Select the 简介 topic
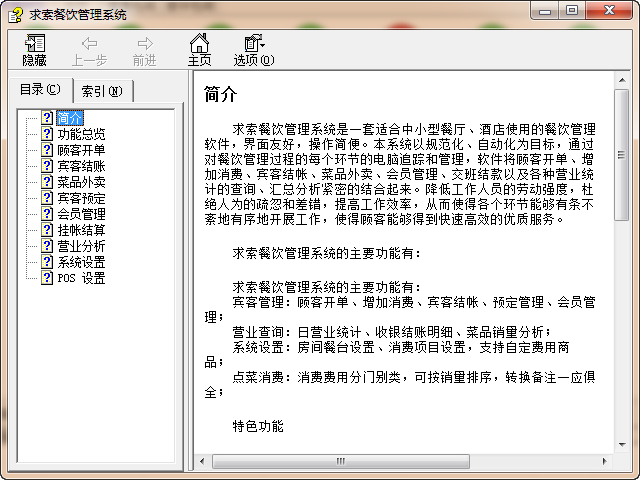 tap(70, 118)
